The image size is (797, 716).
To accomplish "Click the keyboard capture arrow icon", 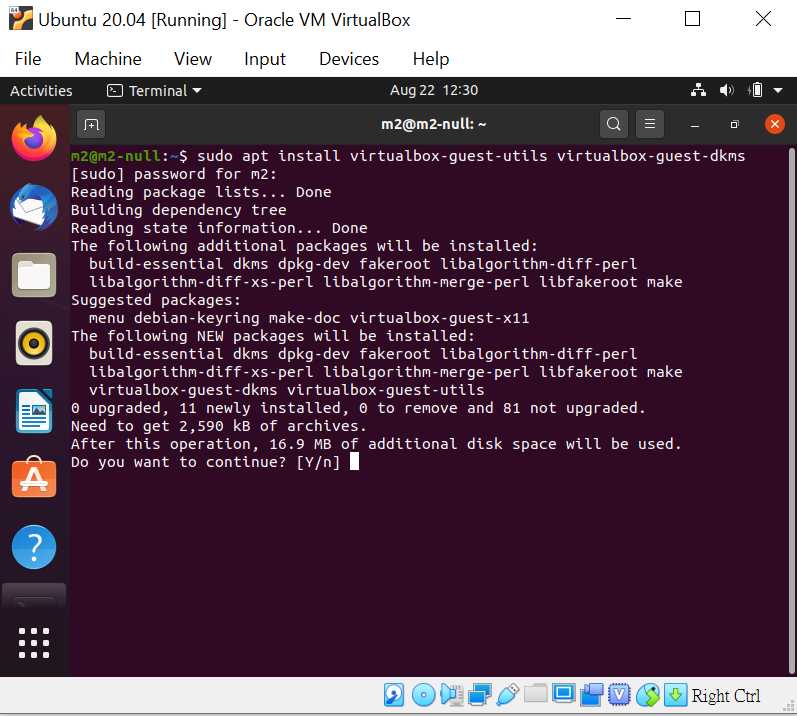I will (676, 695).
